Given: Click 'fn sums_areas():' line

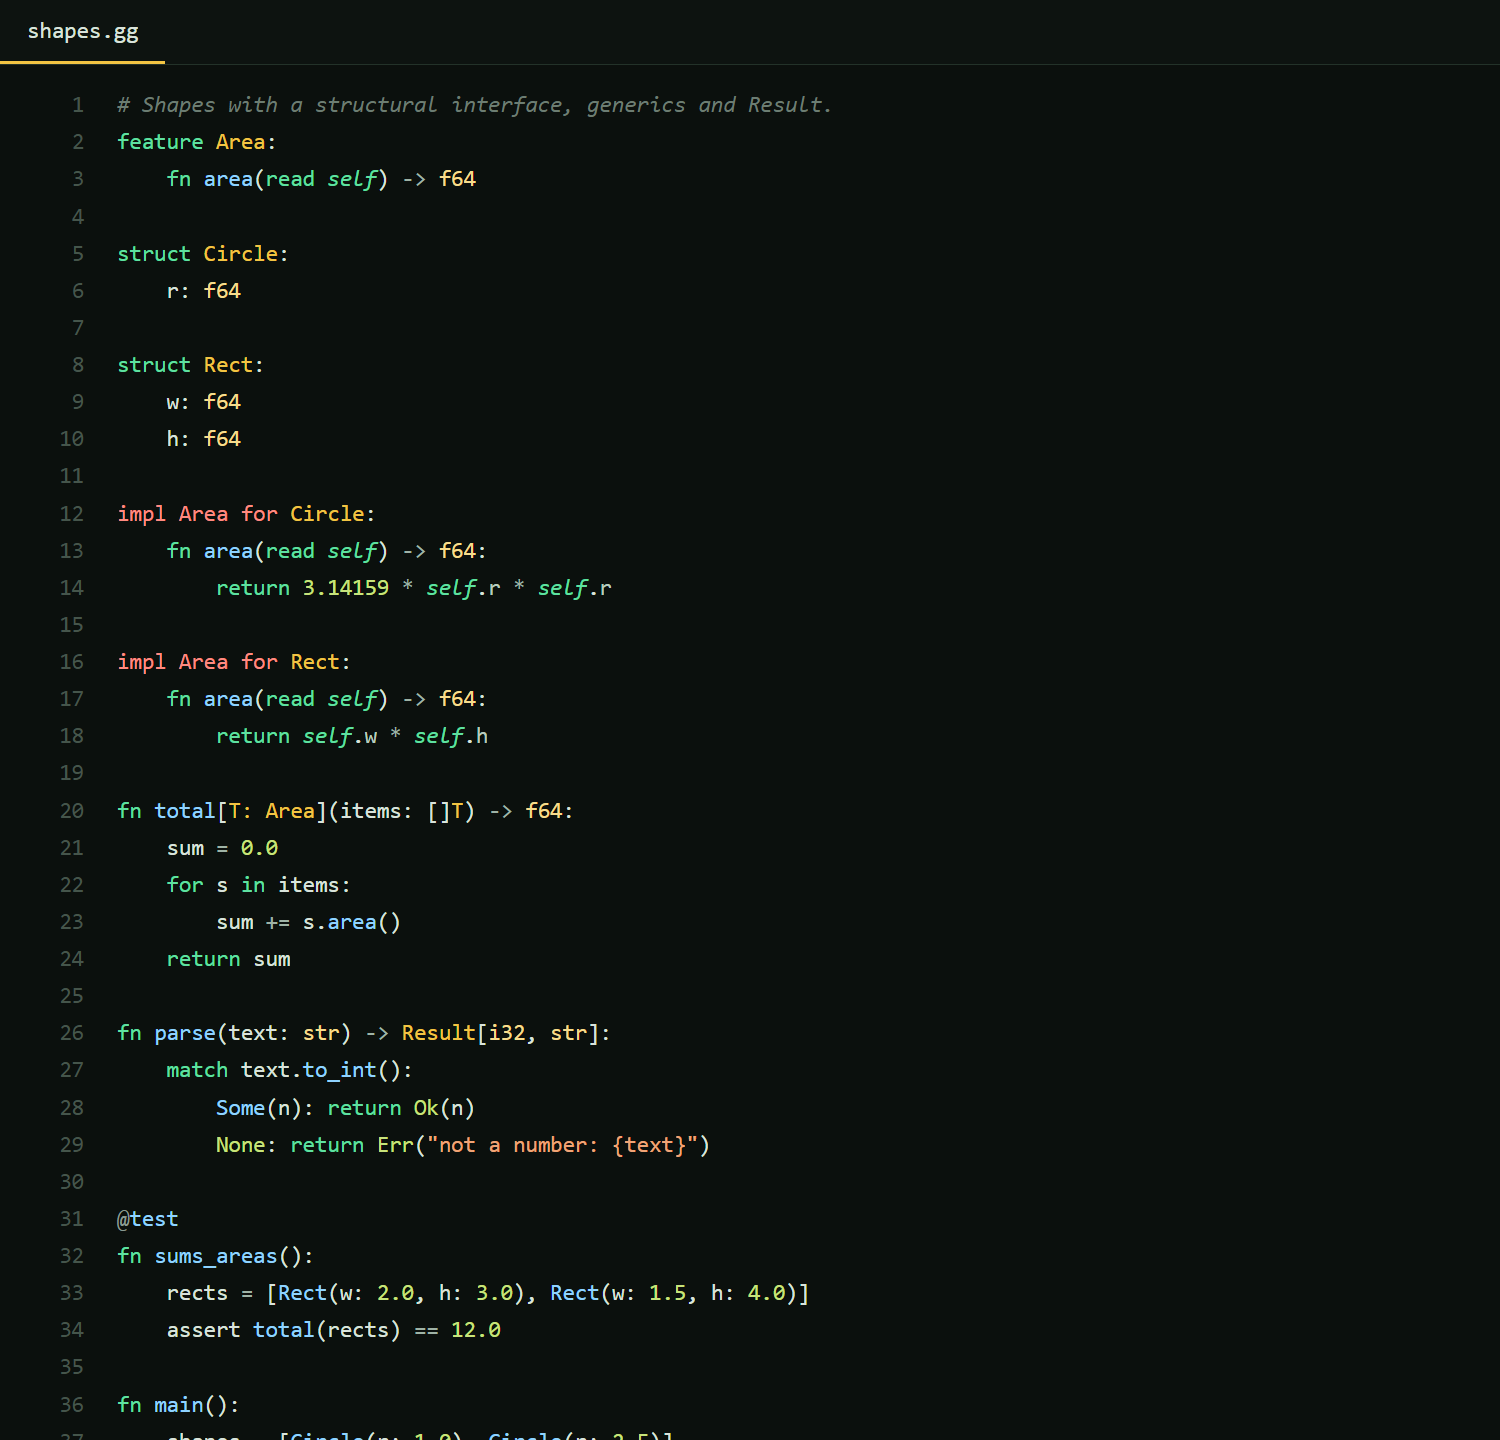Looking at the screenshot, I should pyautogui.click(x=215, y=1256).
